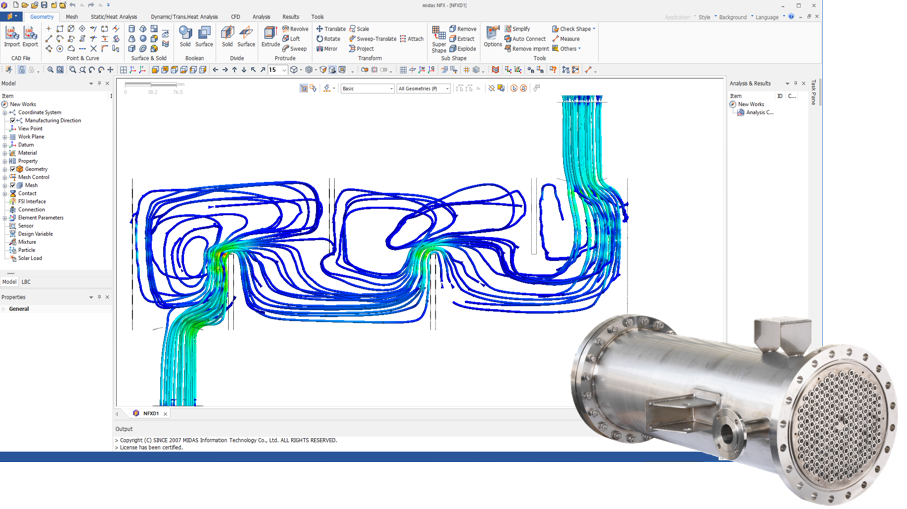Viewport: 907px width, 509px height.
Task: Close the Analysis & Results panel
Action: click(803, 83)
